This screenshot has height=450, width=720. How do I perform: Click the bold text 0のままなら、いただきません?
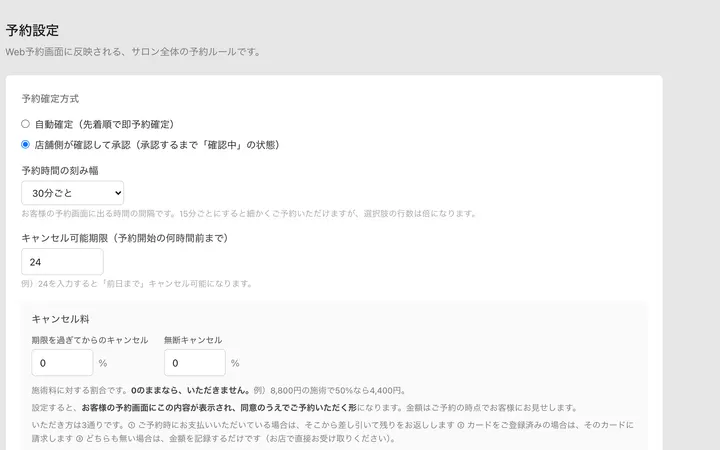[191, 390]
